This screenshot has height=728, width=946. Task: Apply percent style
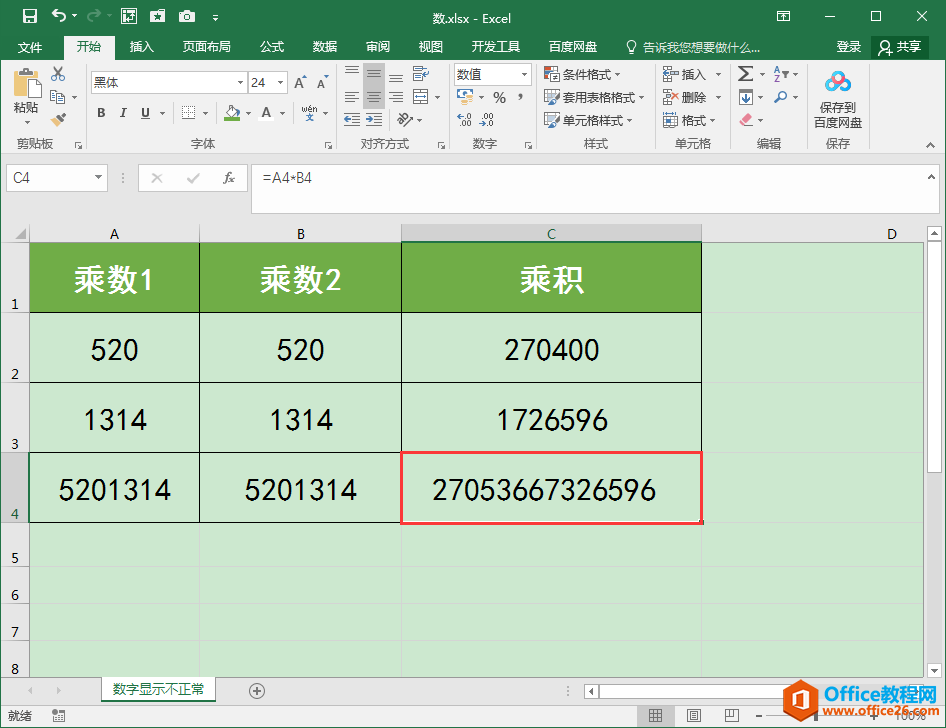(500, 97)
